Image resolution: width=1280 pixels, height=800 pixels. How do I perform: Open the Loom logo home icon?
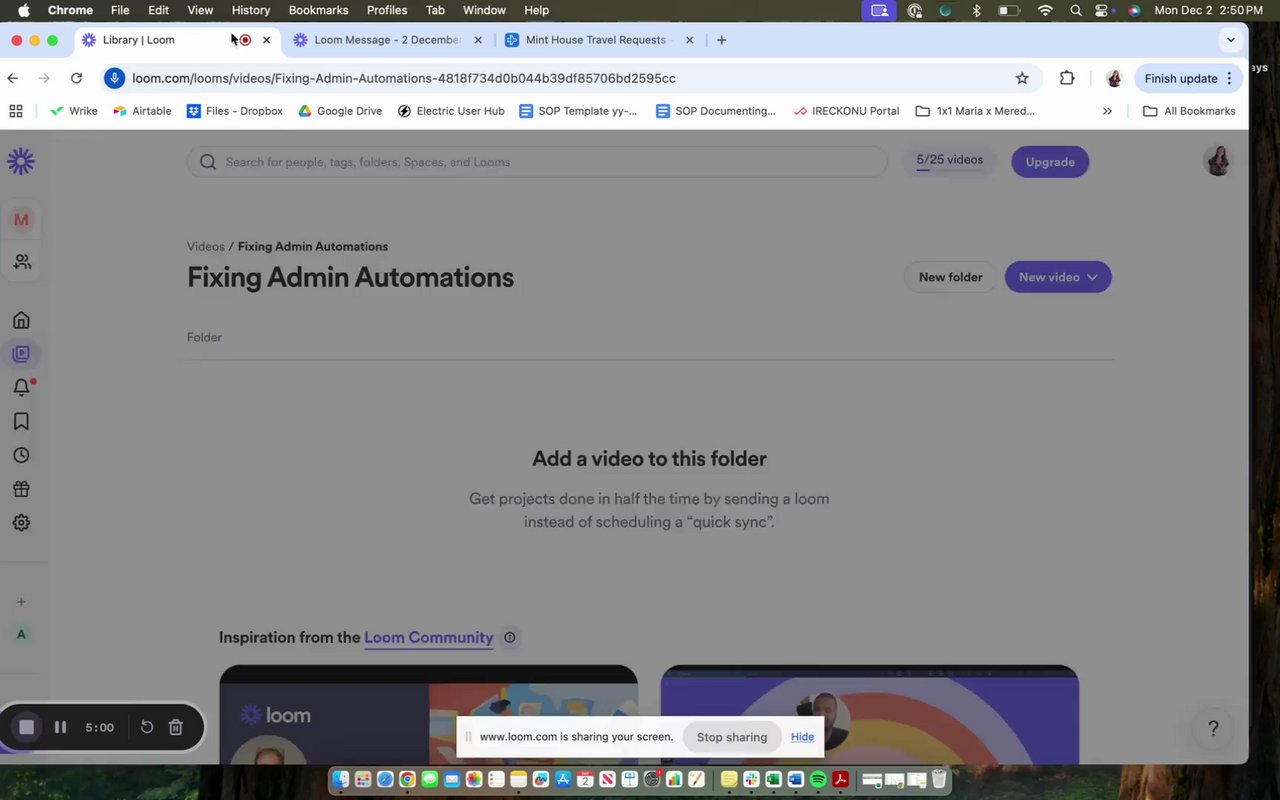tap(21, 162)
